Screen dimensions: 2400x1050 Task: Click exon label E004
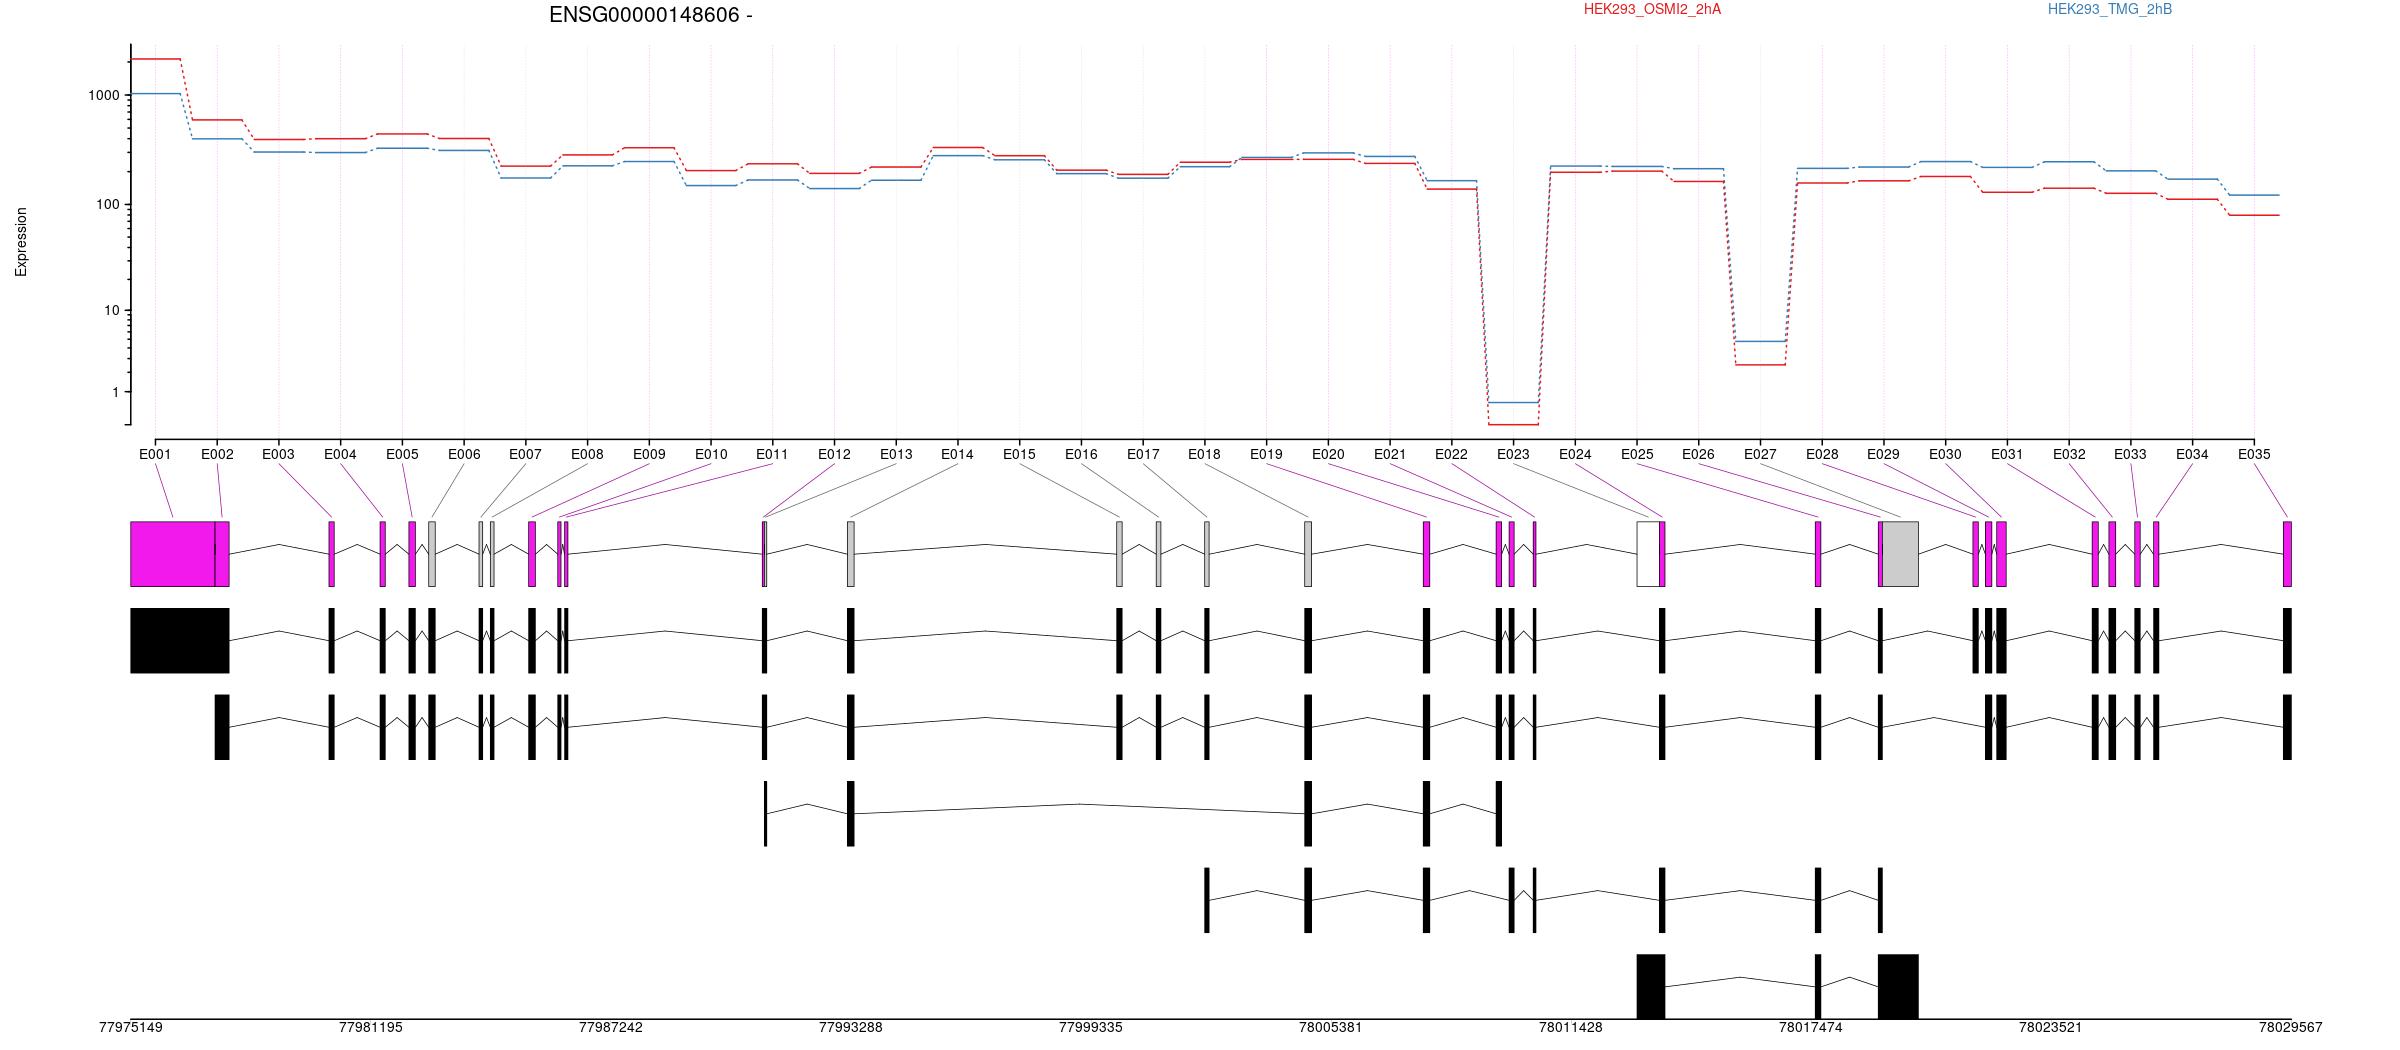340,454
